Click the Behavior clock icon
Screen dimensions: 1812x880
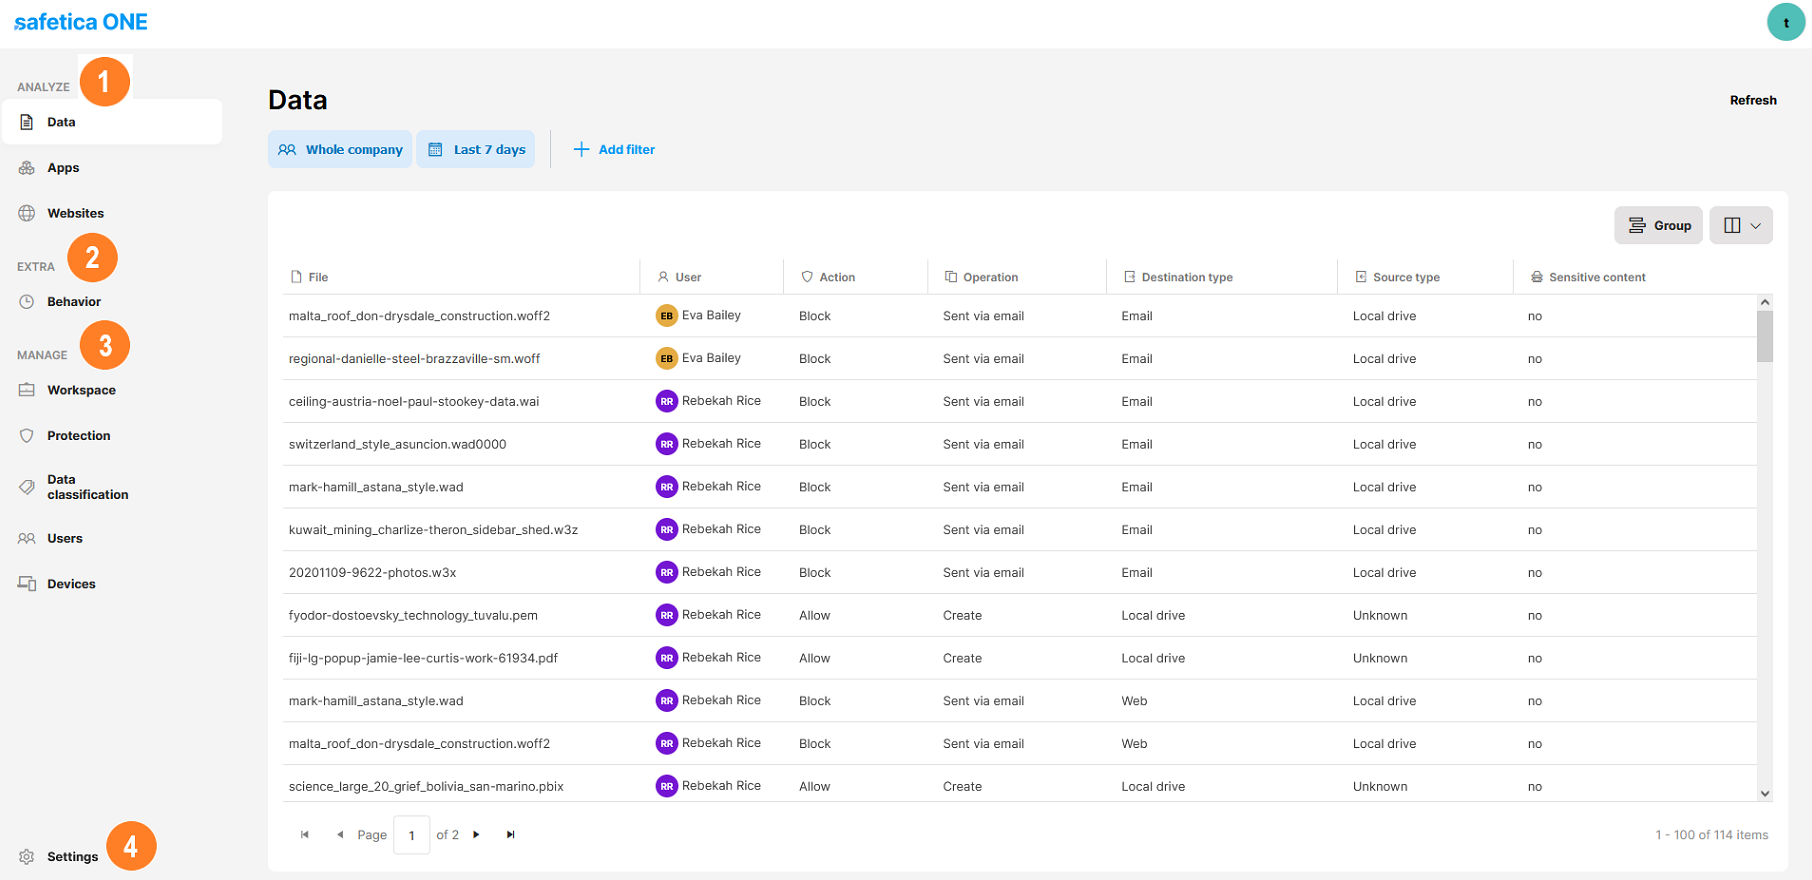27,301
